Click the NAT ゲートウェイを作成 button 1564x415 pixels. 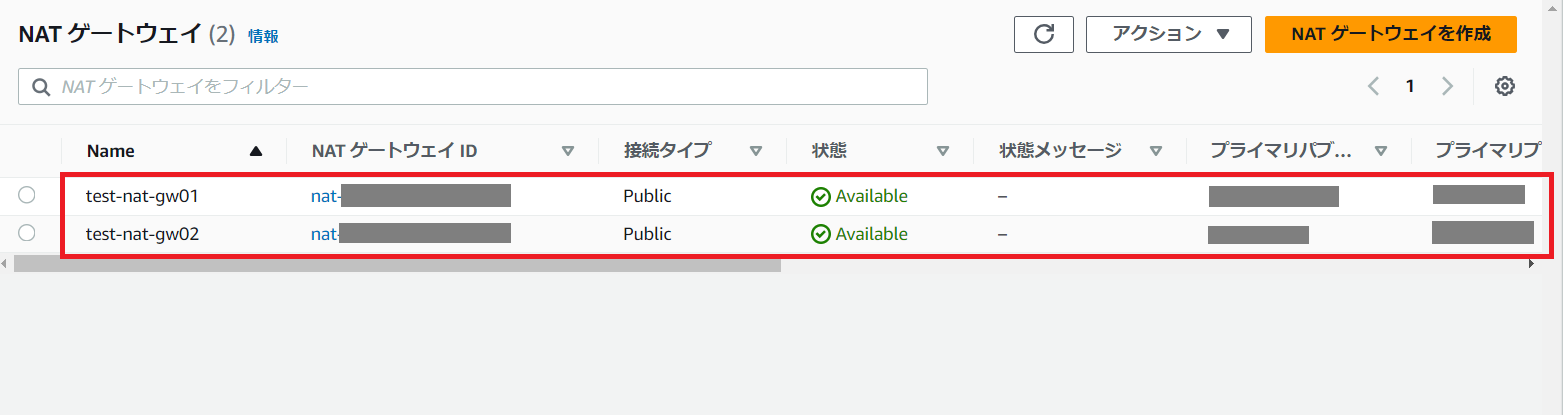1390,34
